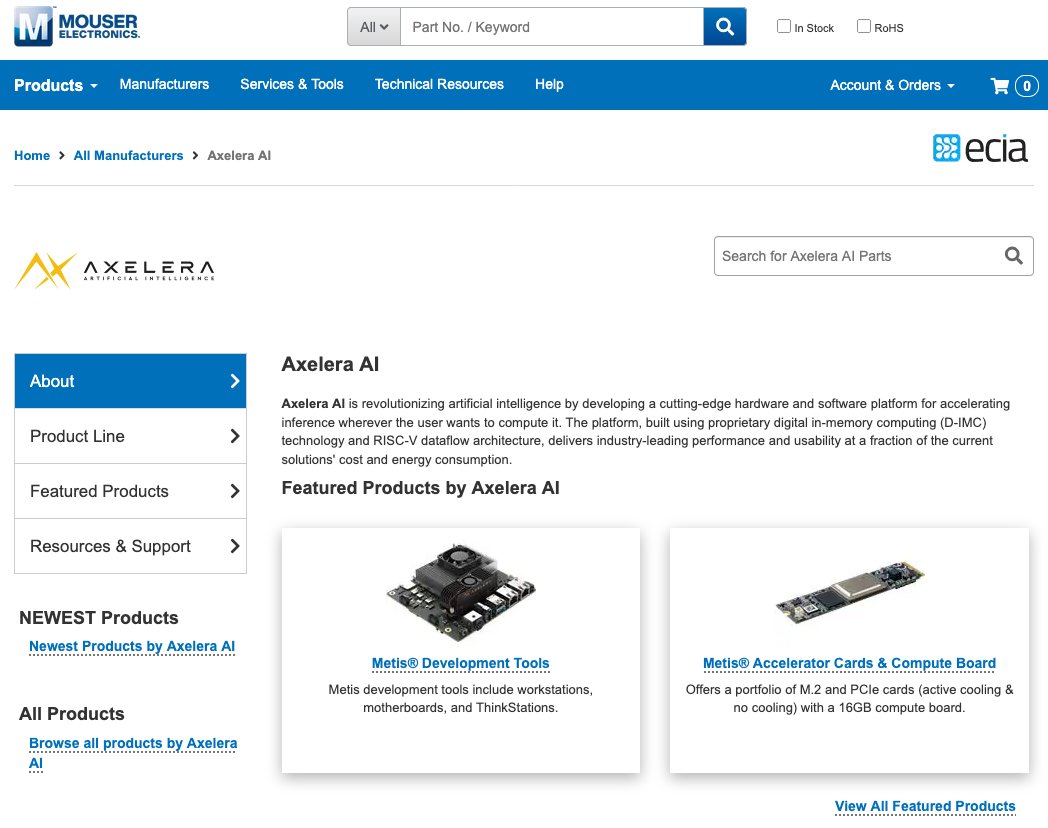Click the Axelera AI brand logo
1048x828 pixels.
115,270
